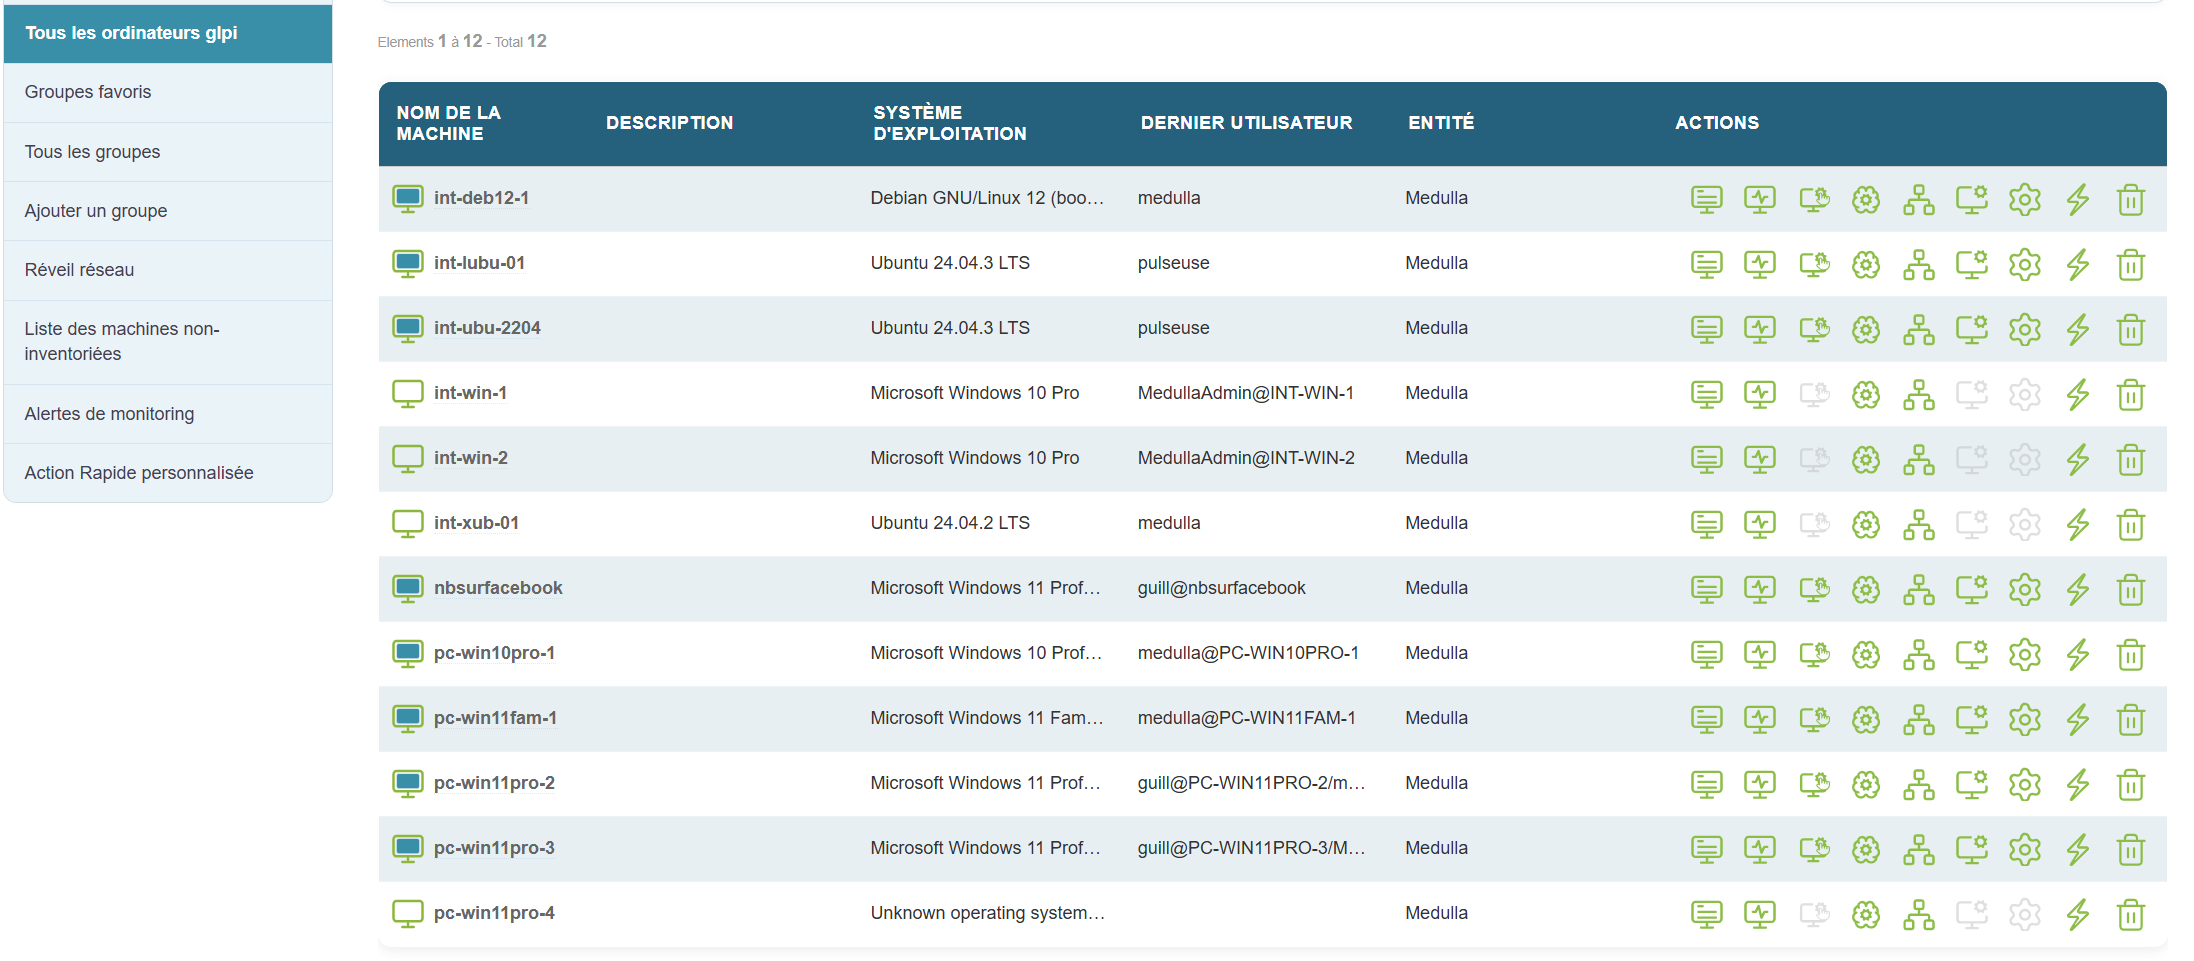Open network hierarchy icon for int-win-2
2194x961 pixels.
point(1918,460)
